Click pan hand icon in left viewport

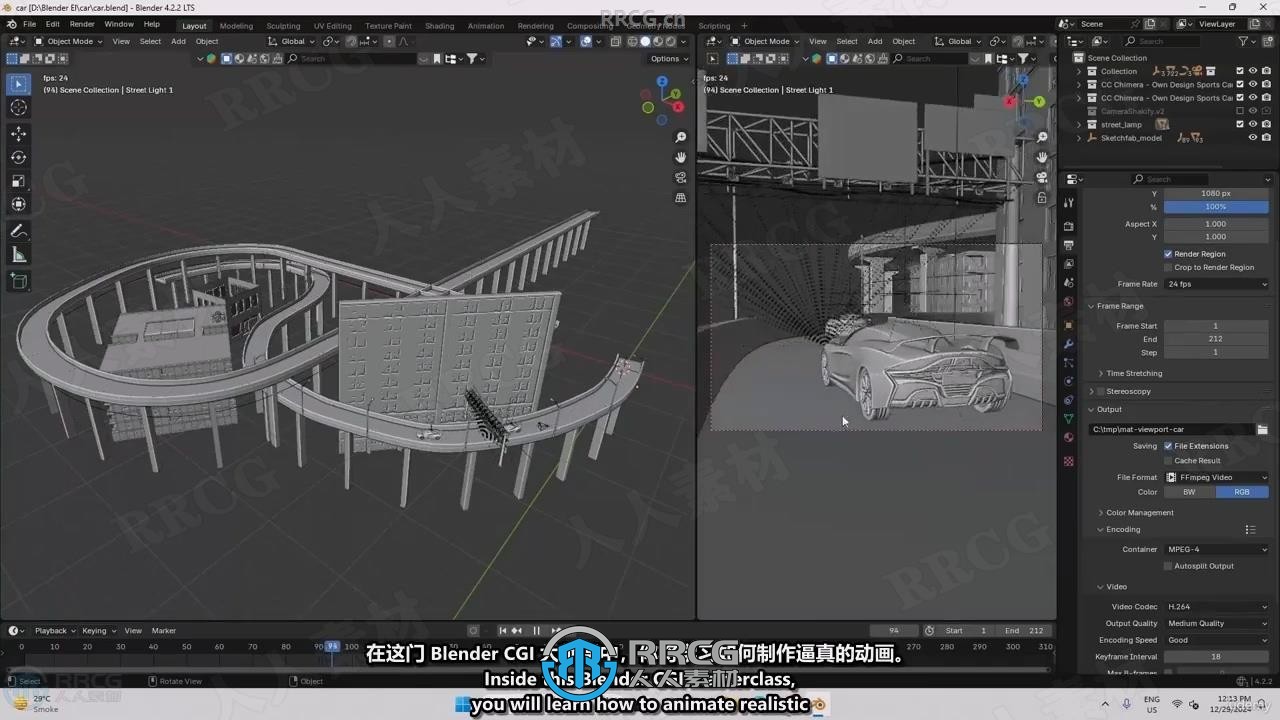click(681, 157)
